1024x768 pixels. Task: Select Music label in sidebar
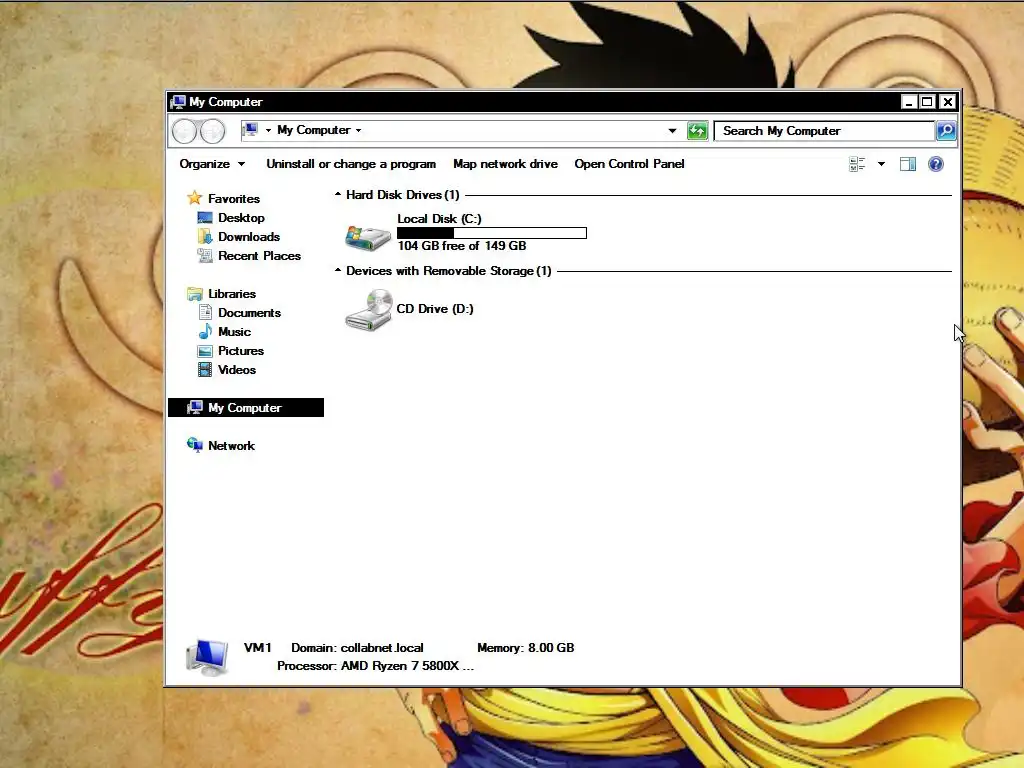(x=234, y=332)
